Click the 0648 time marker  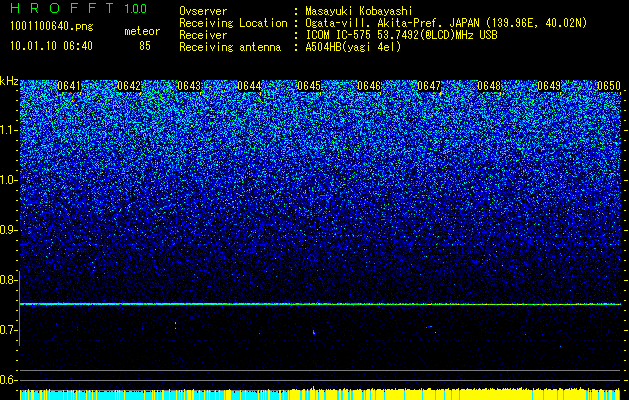[x=489, y=86]
